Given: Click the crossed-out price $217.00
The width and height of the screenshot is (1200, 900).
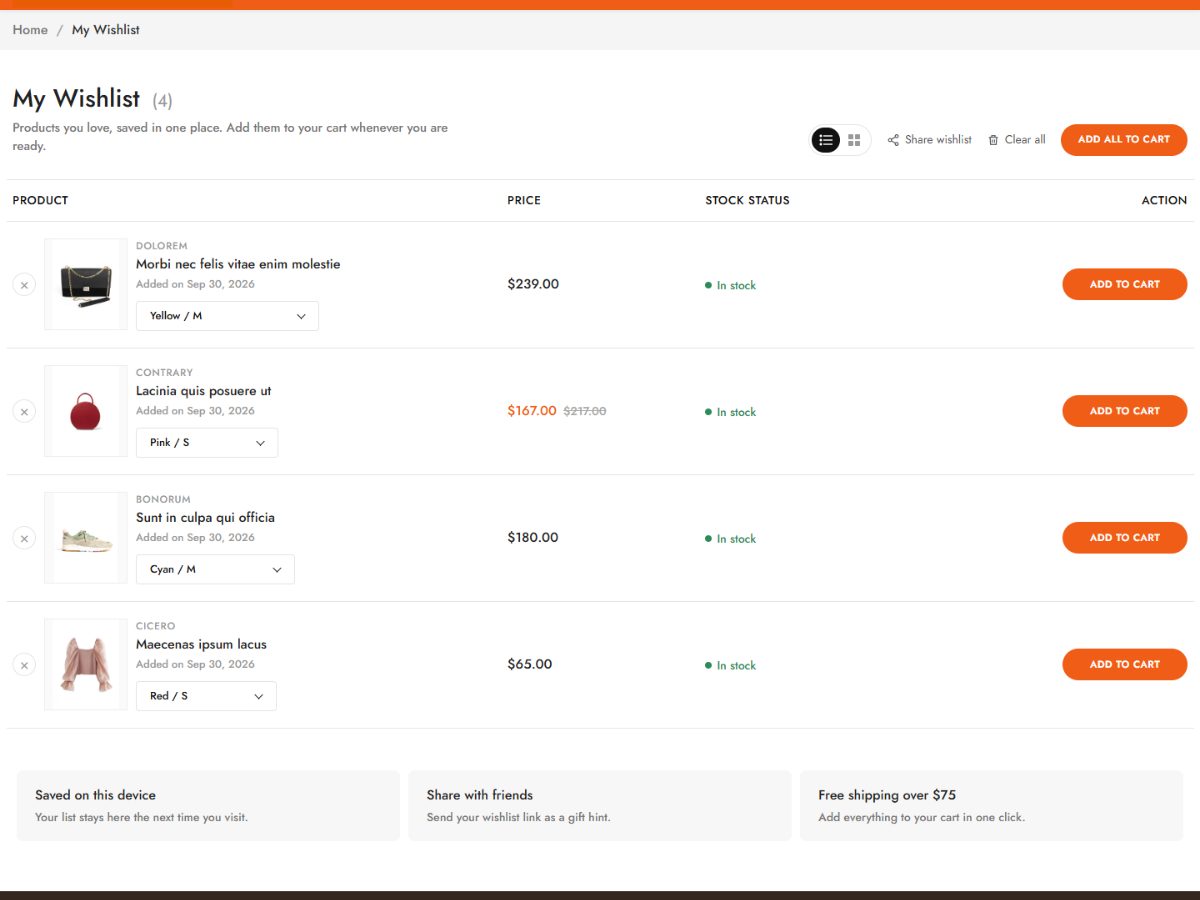Looking at the screenshot, I should click(x=585, y=411).
